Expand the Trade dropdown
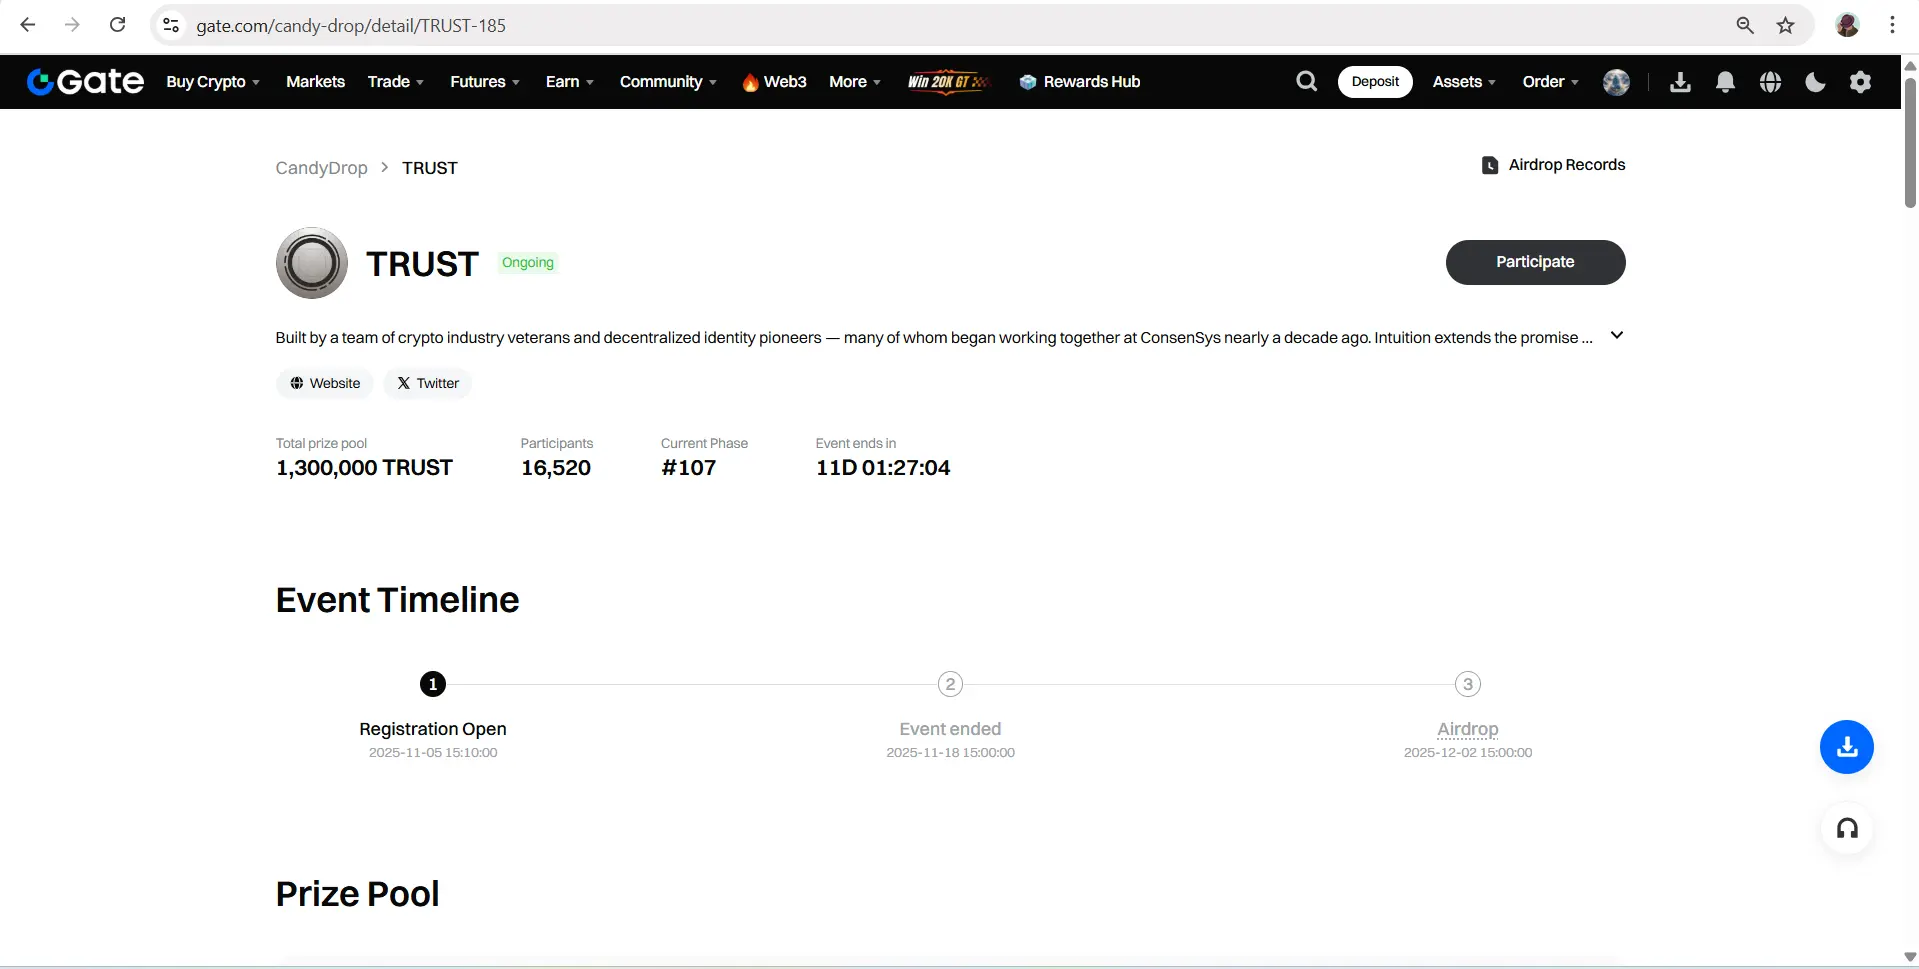The height and width of the screenshot is (969, 1919). click(x=396, y=82)
